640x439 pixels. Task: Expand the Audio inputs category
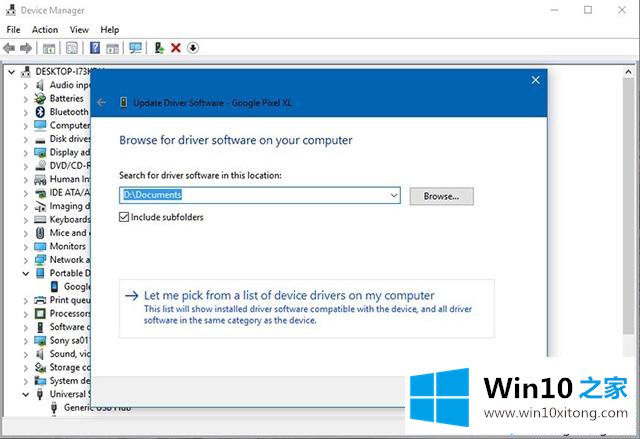26,86
